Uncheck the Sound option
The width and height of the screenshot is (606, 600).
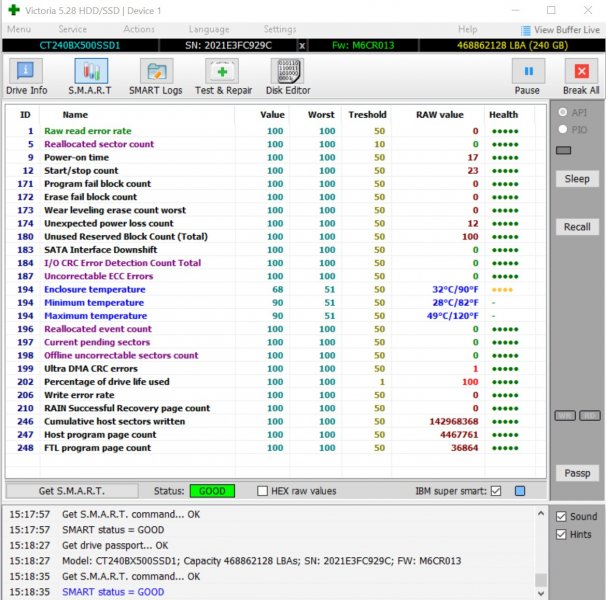click(x=561, y=517)
